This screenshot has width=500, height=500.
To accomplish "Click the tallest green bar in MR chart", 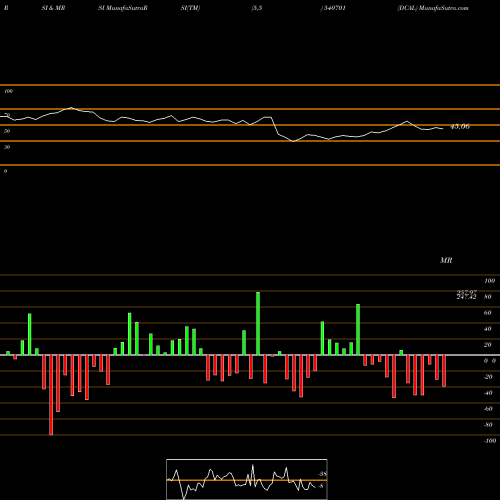I will (x=258, y=323).
